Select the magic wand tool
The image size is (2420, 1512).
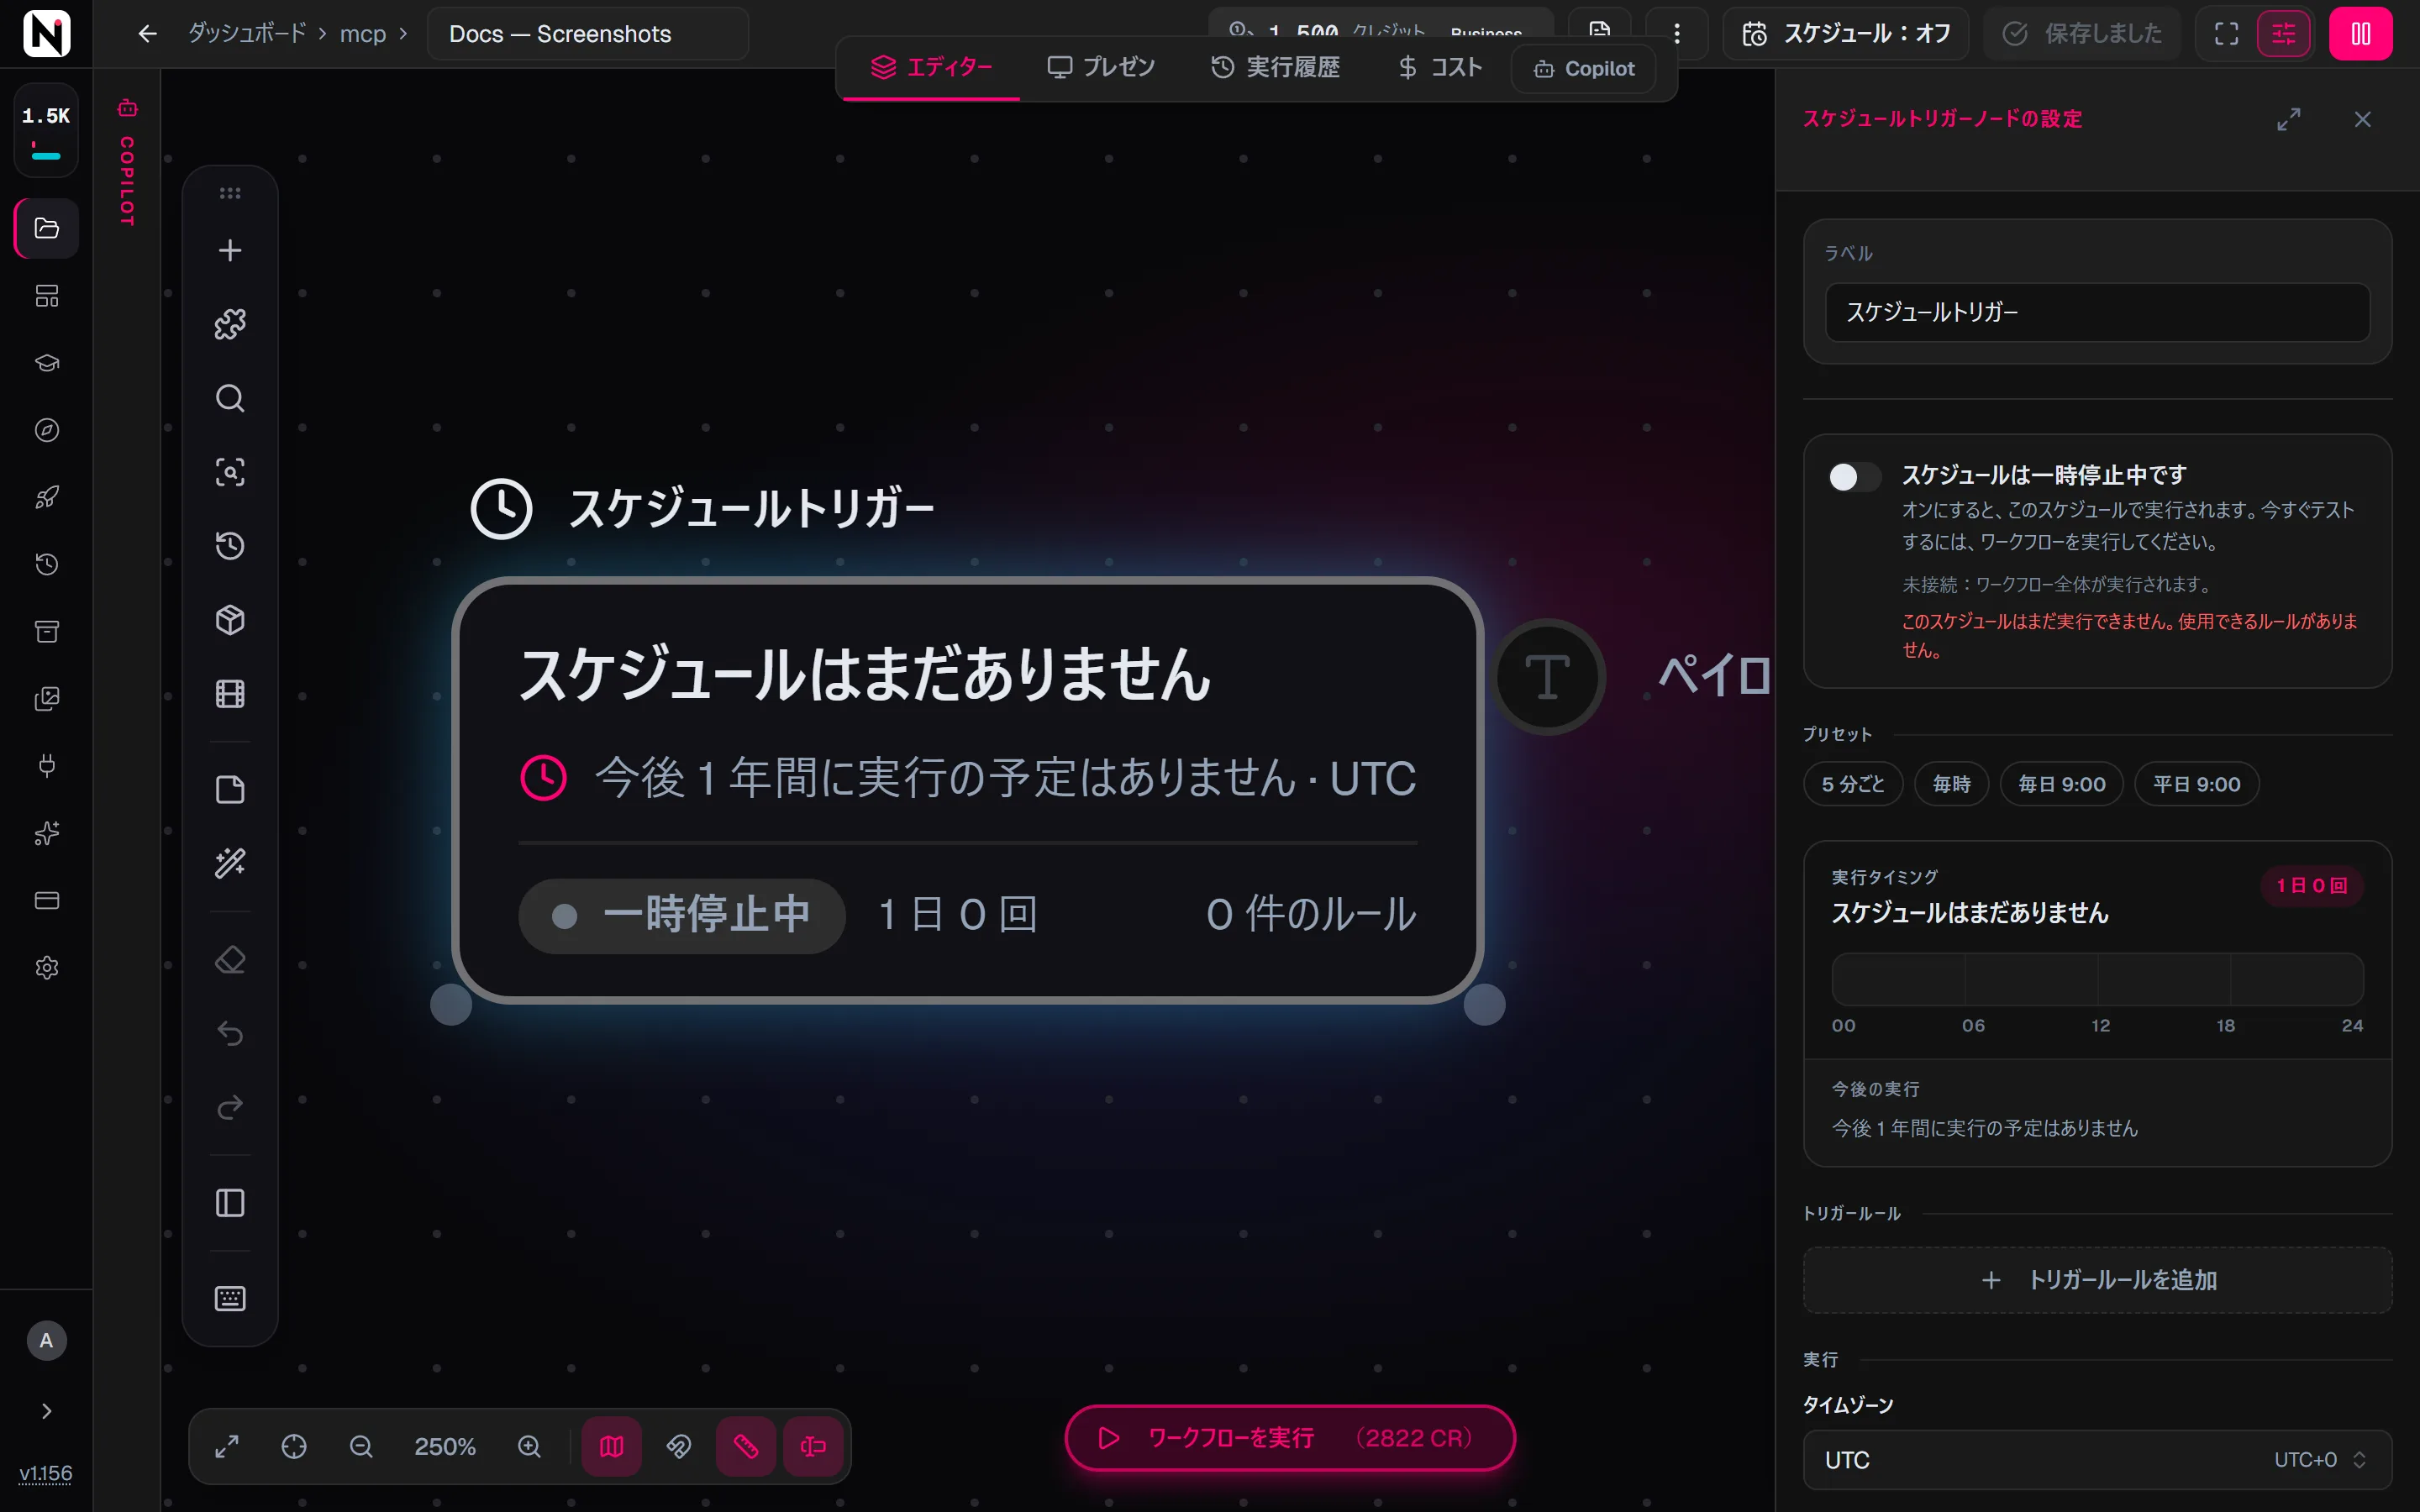point(230,863)
